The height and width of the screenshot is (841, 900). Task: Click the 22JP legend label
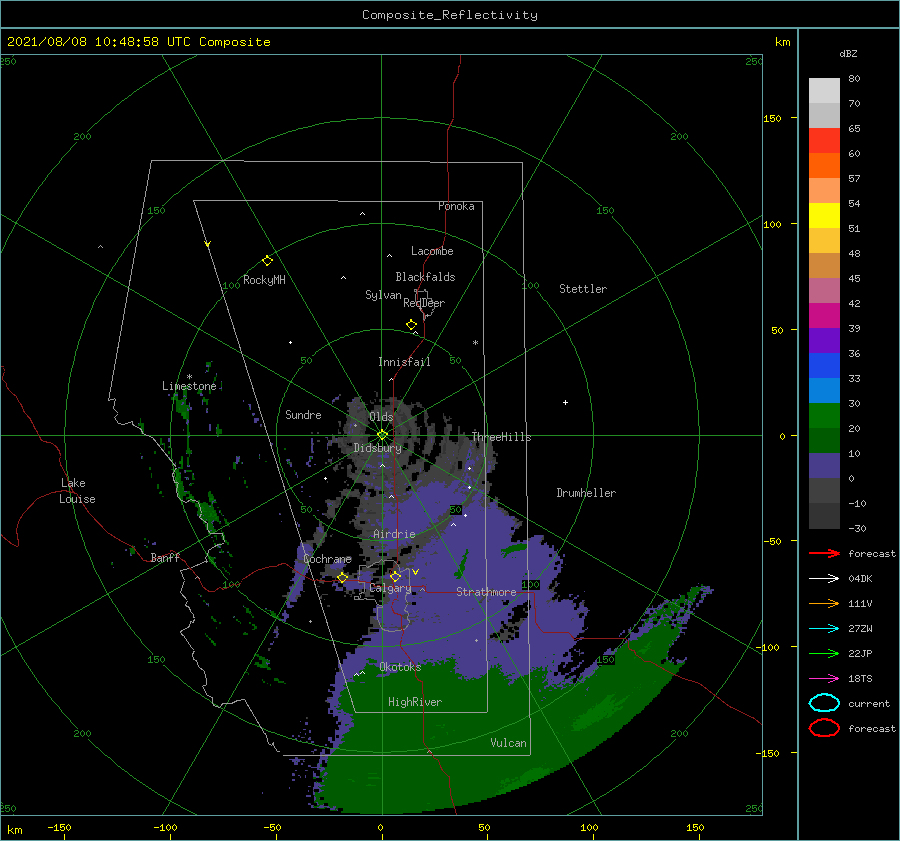[860, 653]
